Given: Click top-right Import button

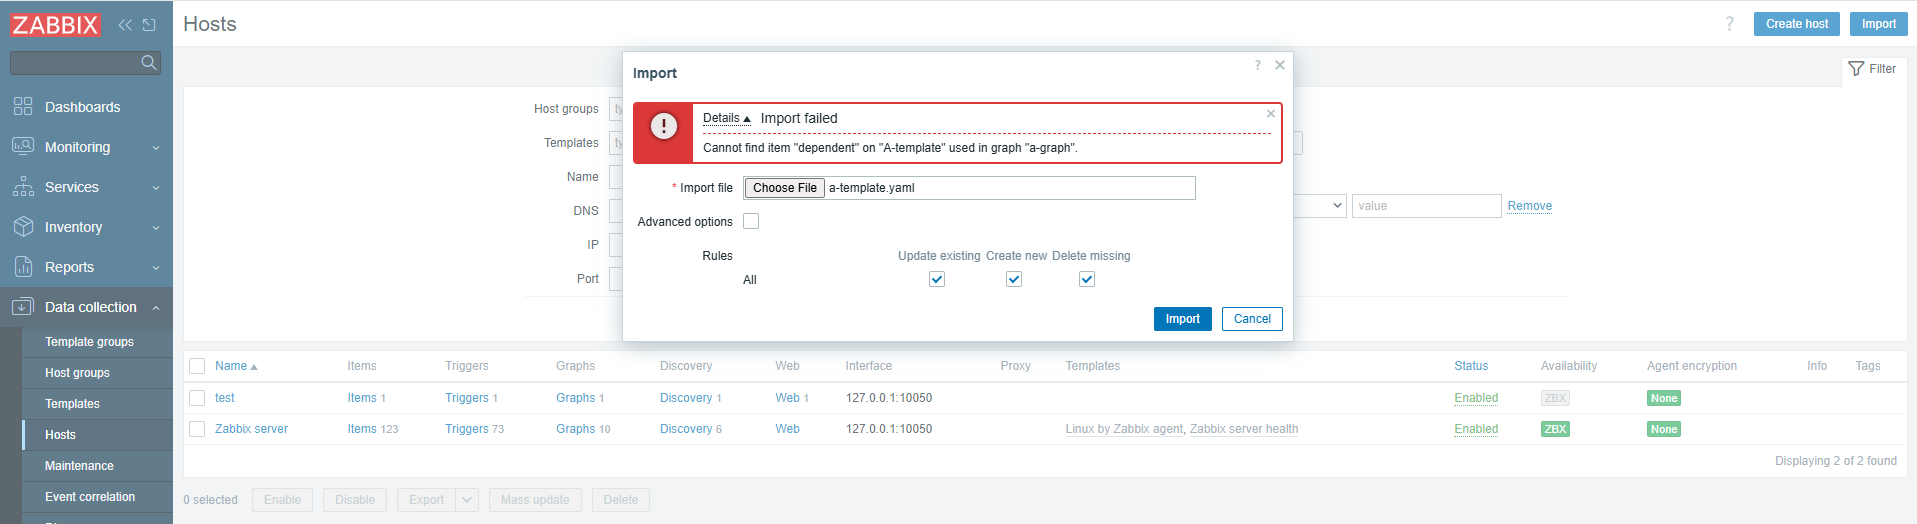Looking at the screenshot, I should click(x=1879, y=24).
